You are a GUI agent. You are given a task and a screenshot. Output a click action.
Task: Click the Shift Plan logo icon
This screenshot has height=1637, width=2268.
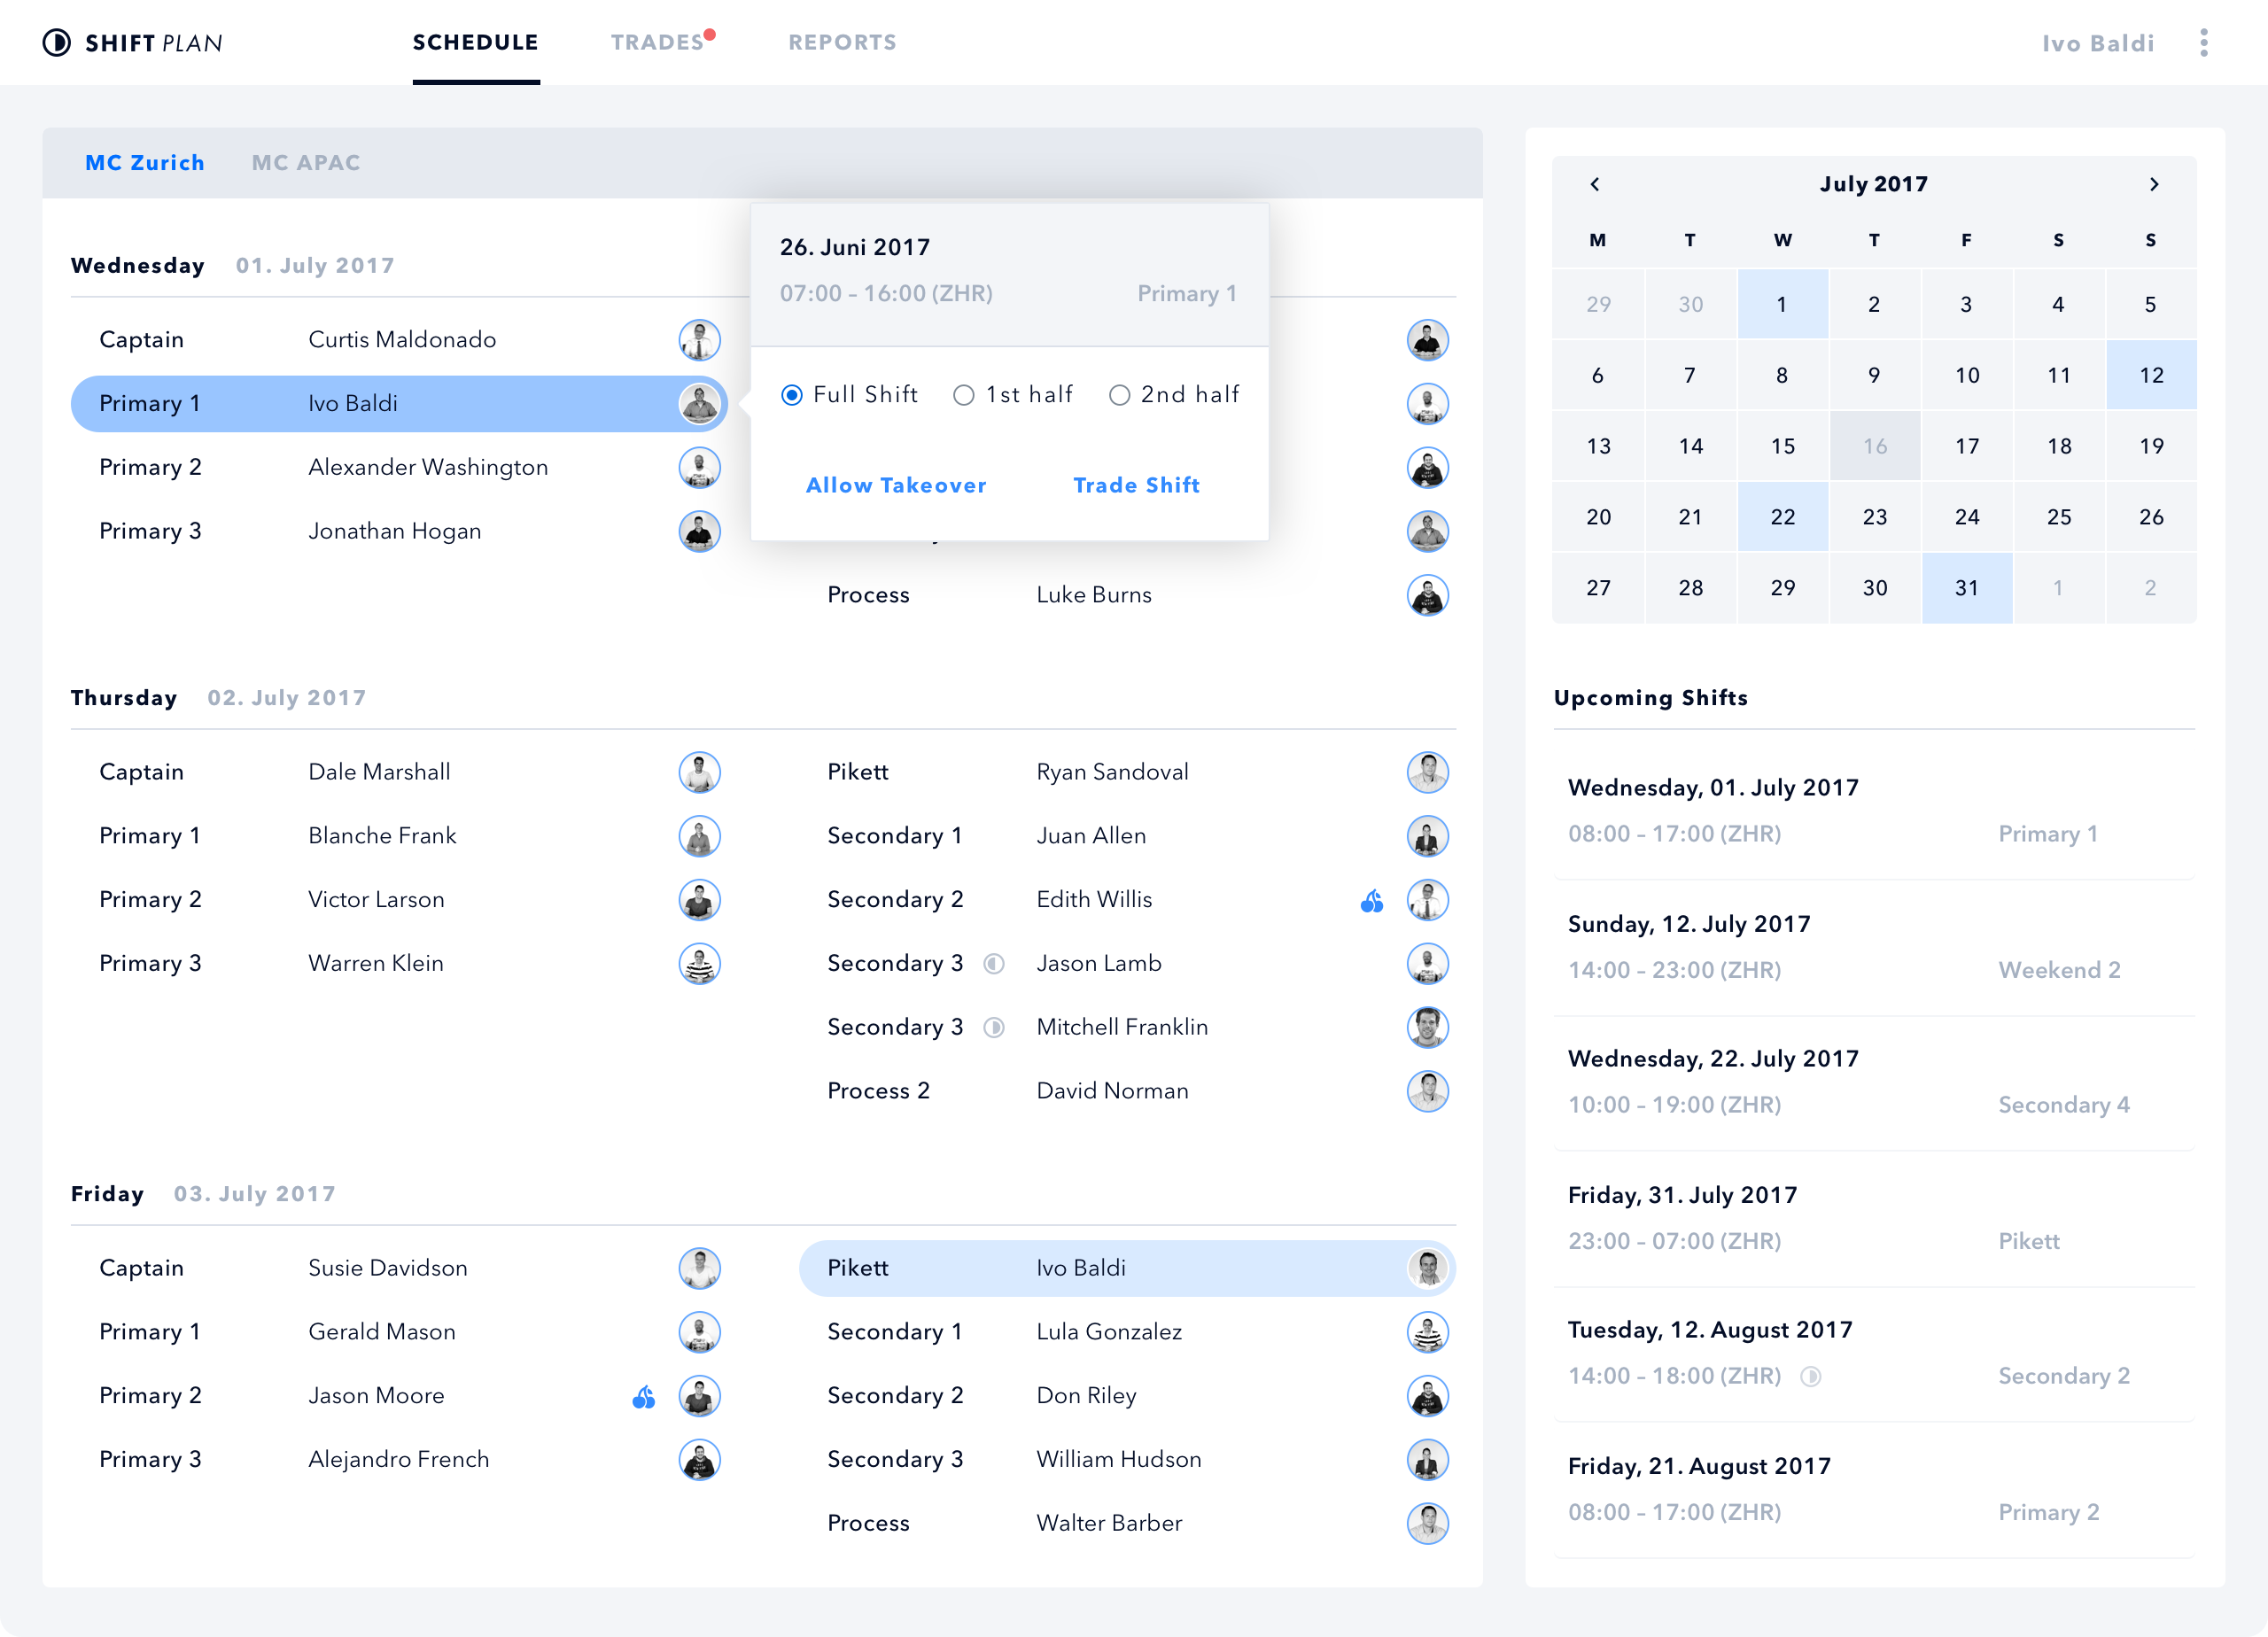(x=57, y=42)
